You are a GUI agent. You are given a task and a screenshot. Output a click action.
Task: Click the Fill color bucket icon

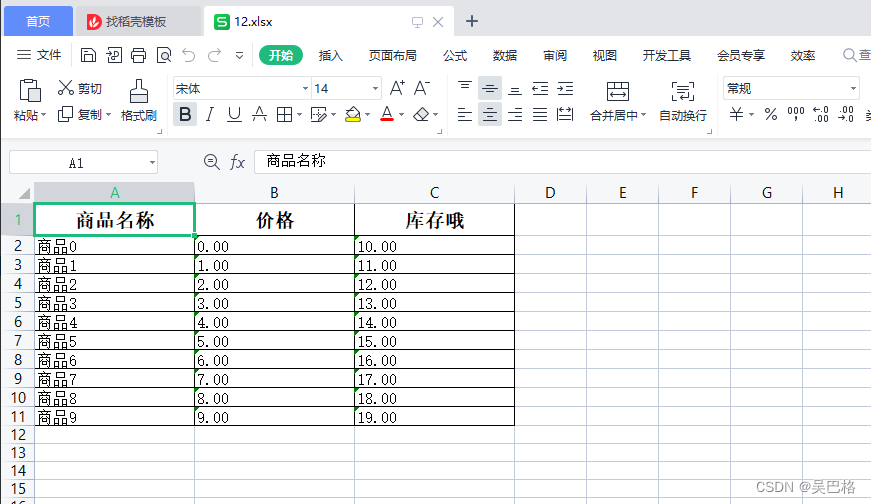coord(353,114)
